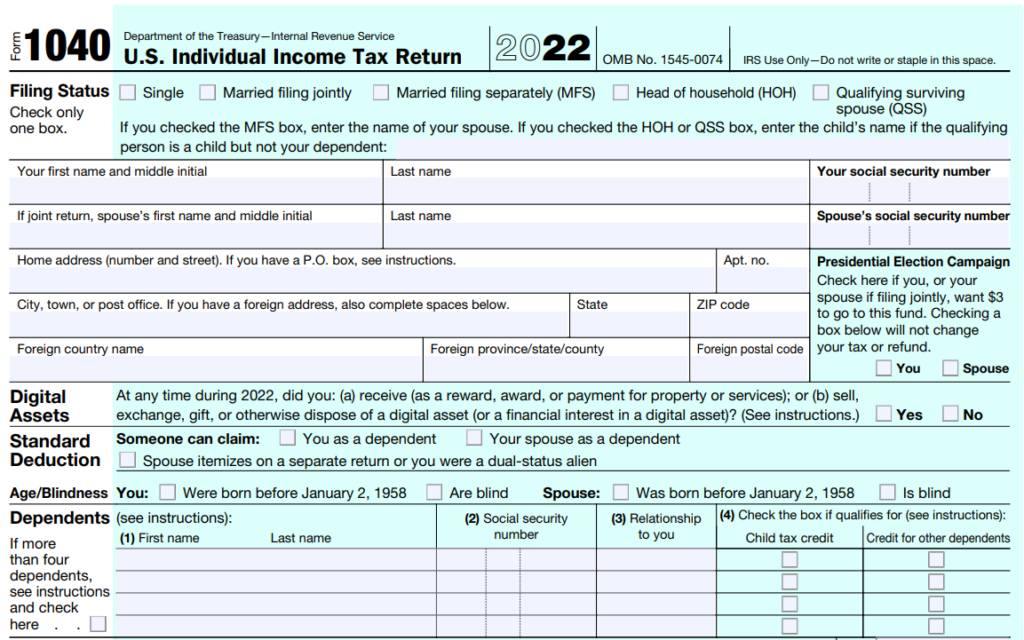The image size is (1024, 640).
Task: Click your Last name field
Action: pos(596,191)
